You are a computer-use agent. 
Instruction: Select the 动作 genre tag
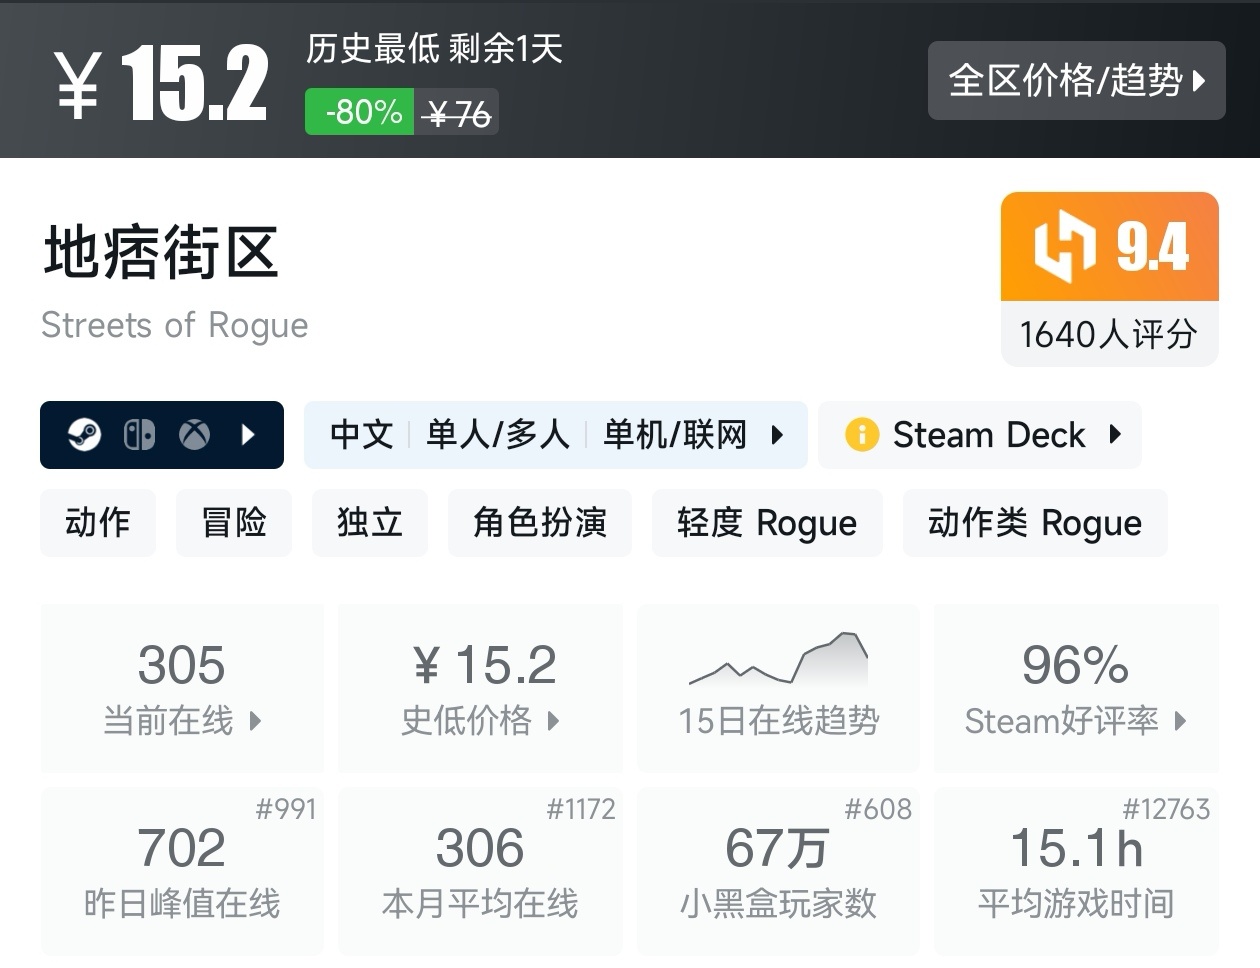(x=98, y=523)
